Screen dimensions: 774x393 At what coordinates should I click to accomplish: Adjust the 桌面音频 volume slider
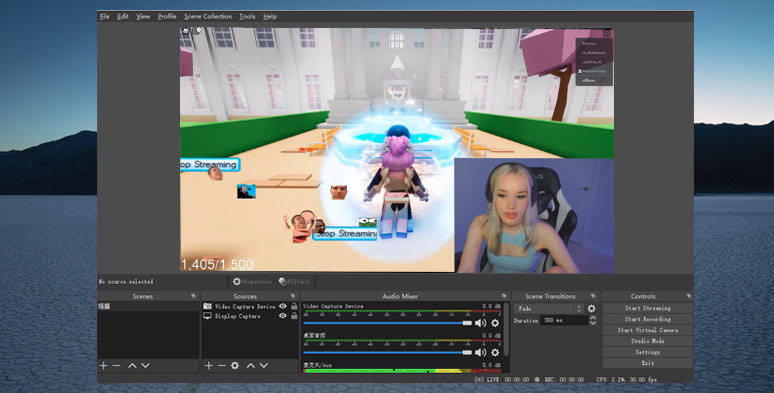click(387, 353)
